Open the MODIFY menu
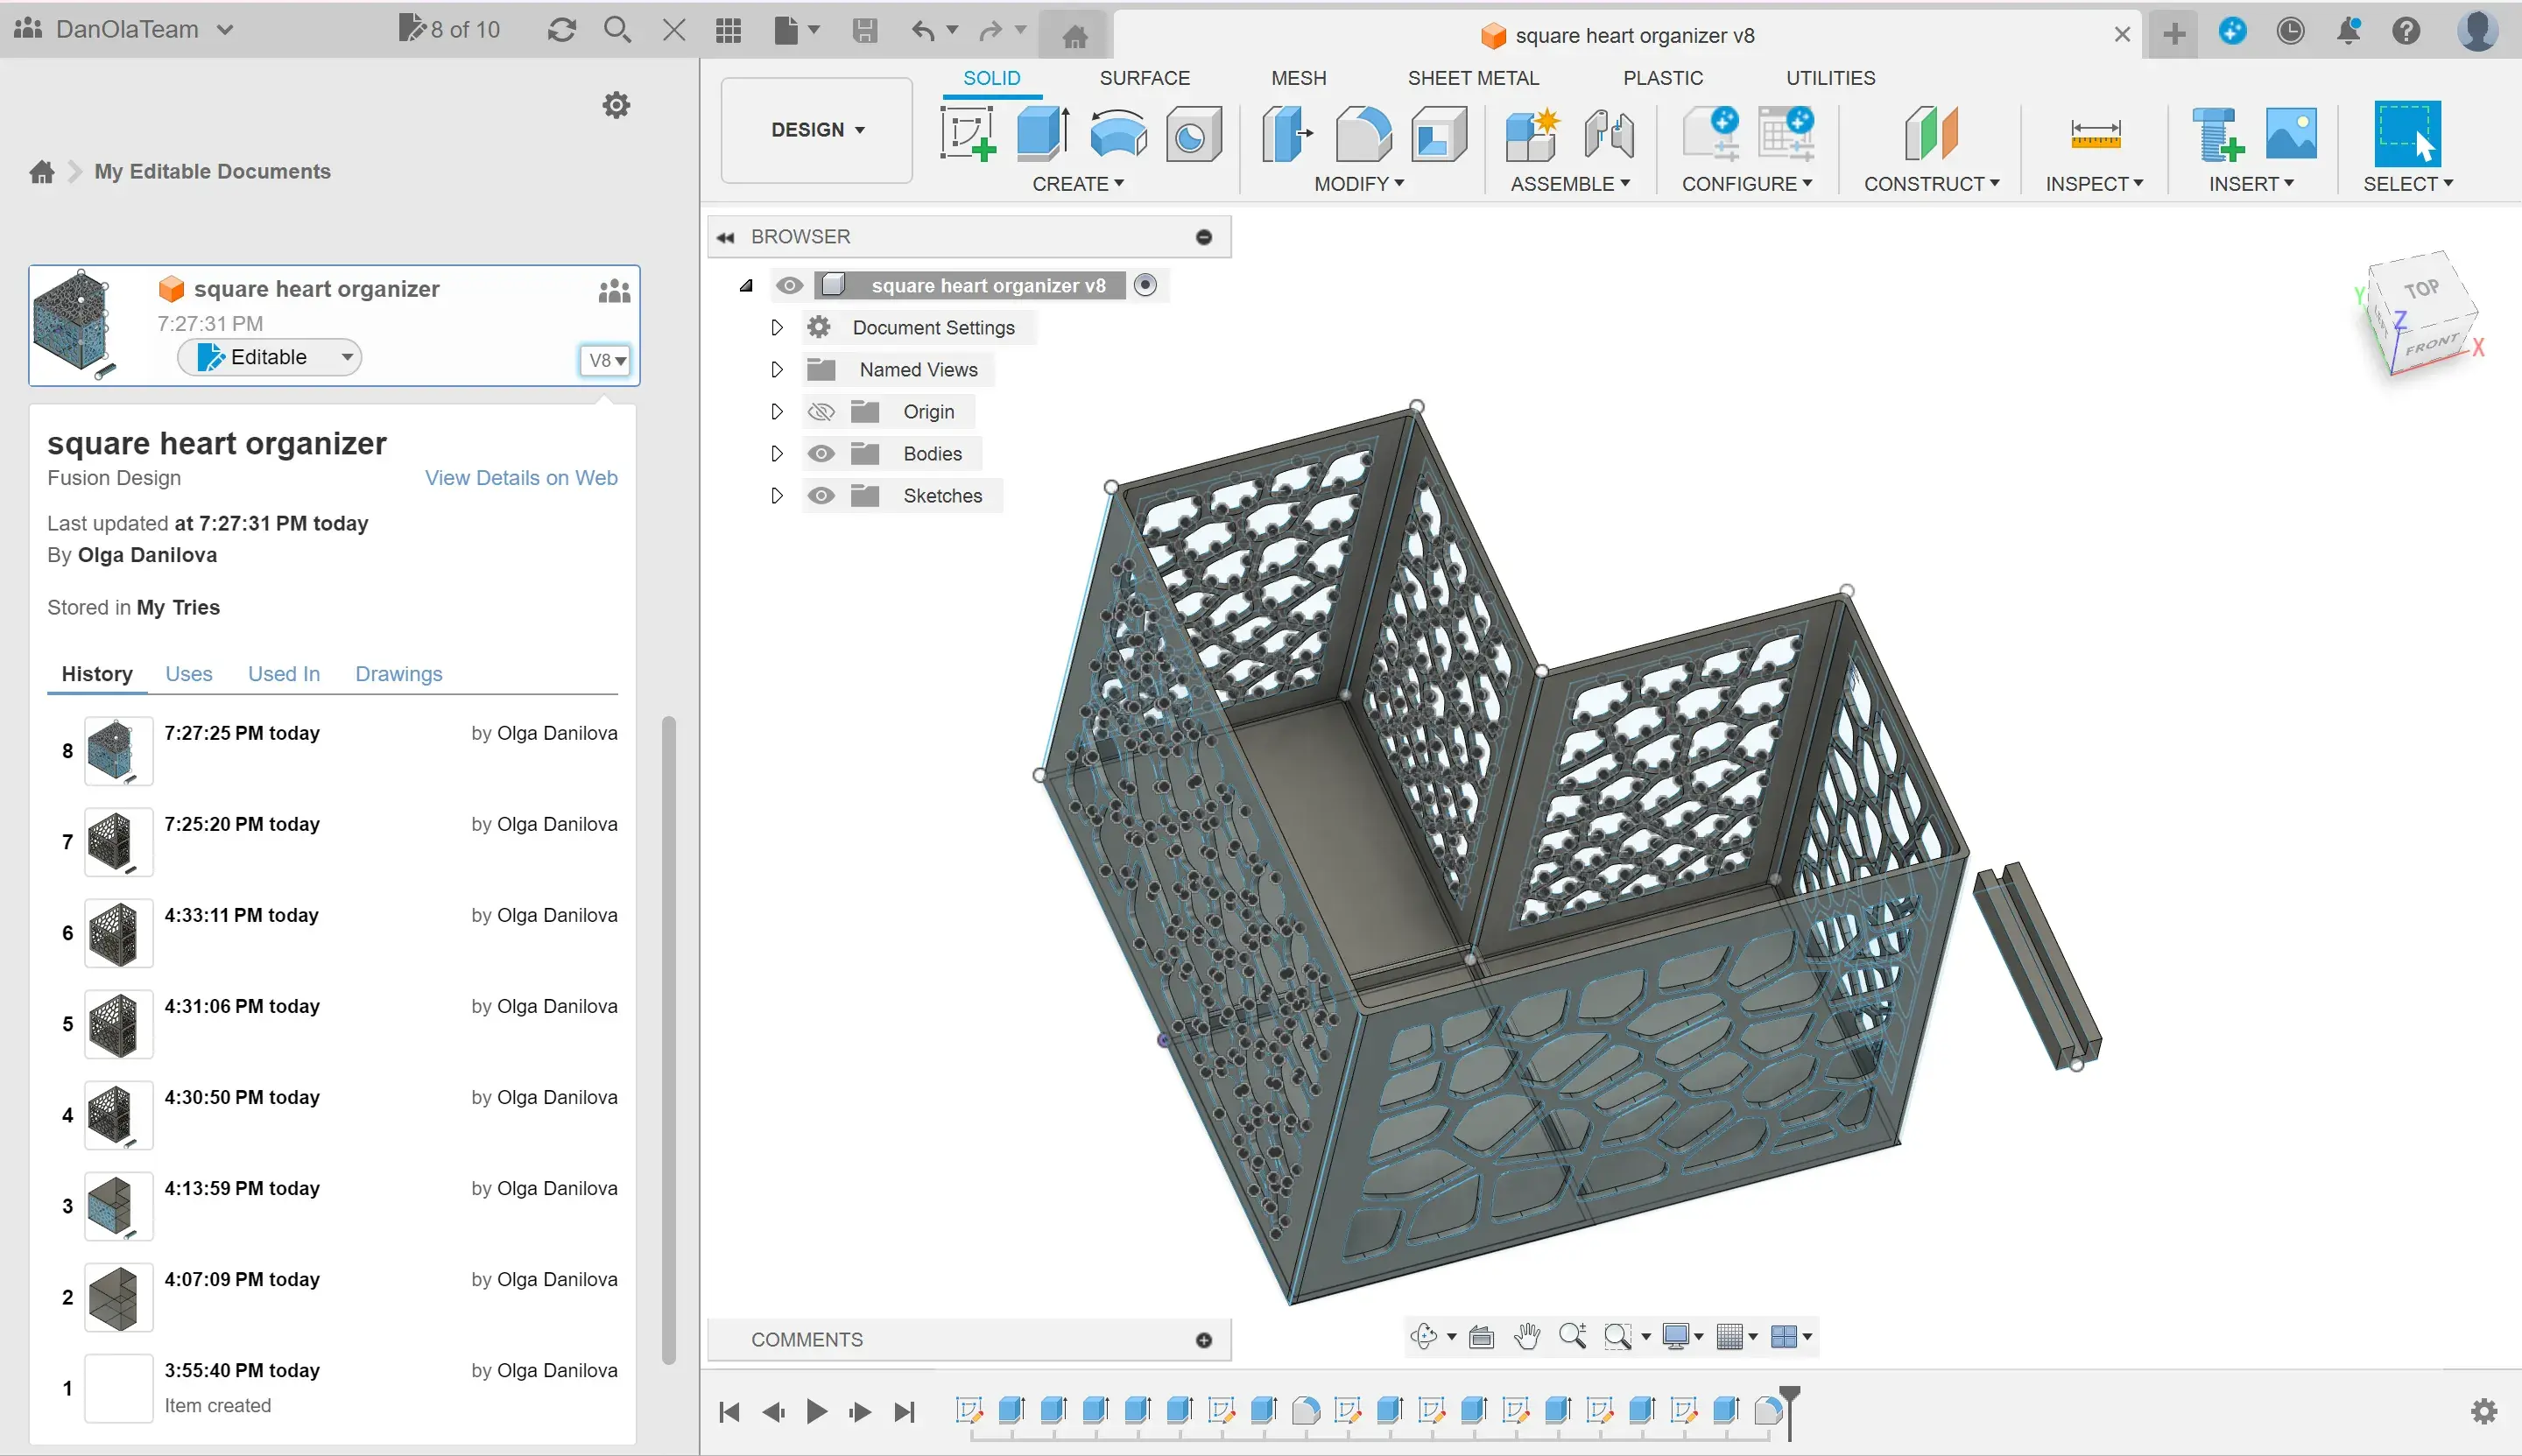2522x1456 pixels. click(1359, 184)
